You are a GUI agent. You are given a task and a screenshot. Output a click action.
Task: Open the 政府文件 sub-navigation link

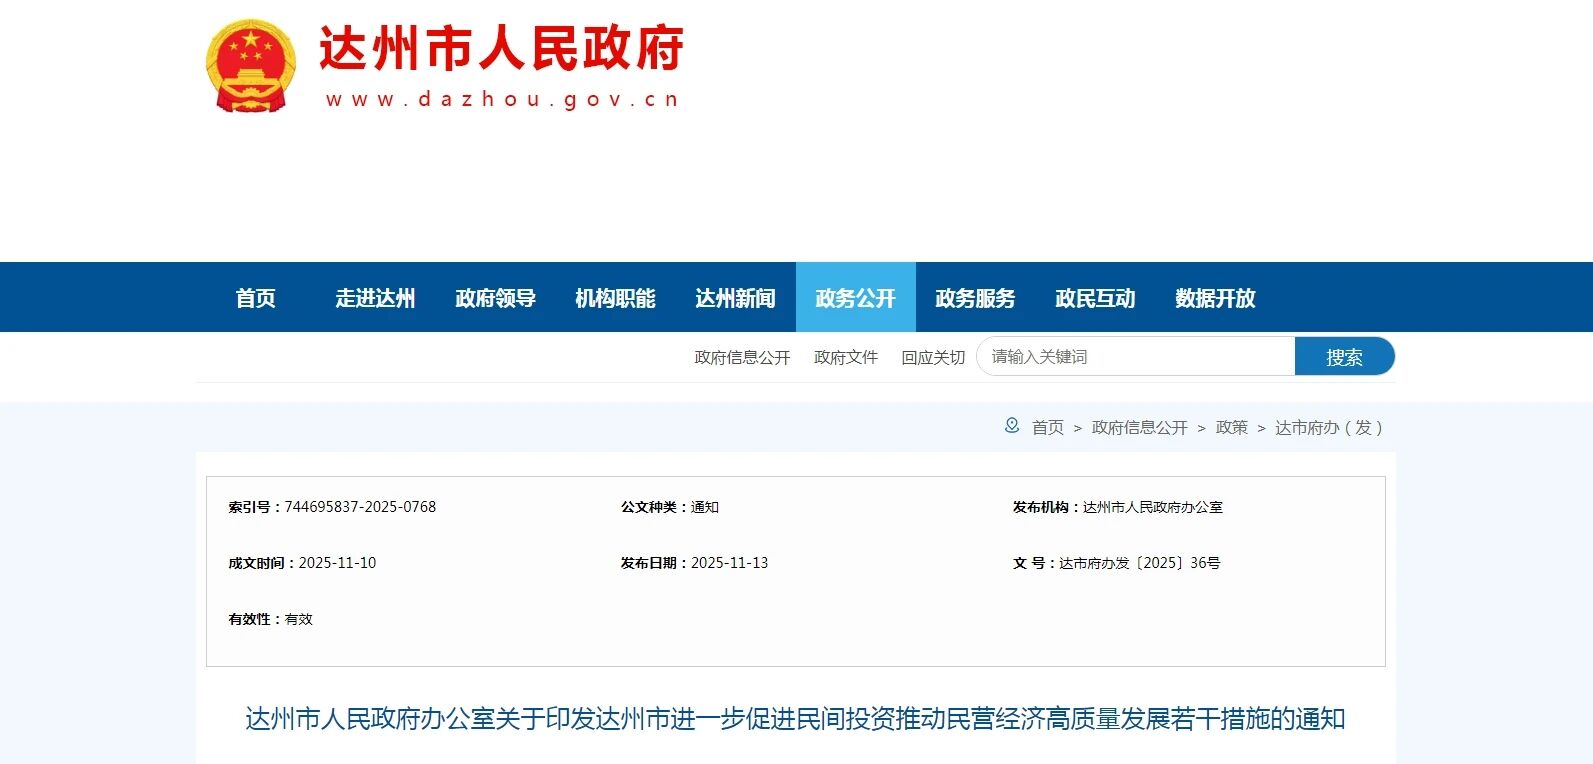pyautogui.click(x=845, y=357)
